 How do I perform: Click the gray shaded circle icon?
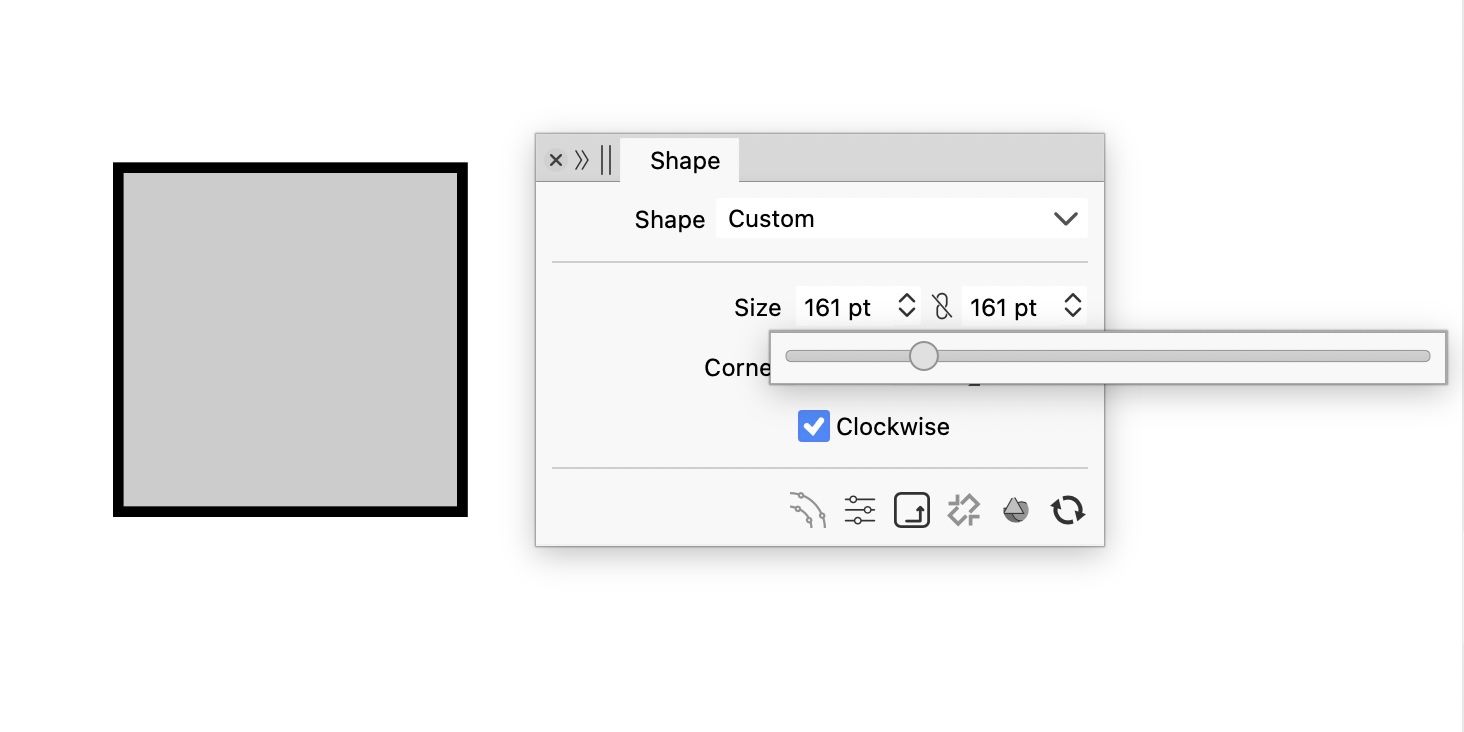(1016, 511)
